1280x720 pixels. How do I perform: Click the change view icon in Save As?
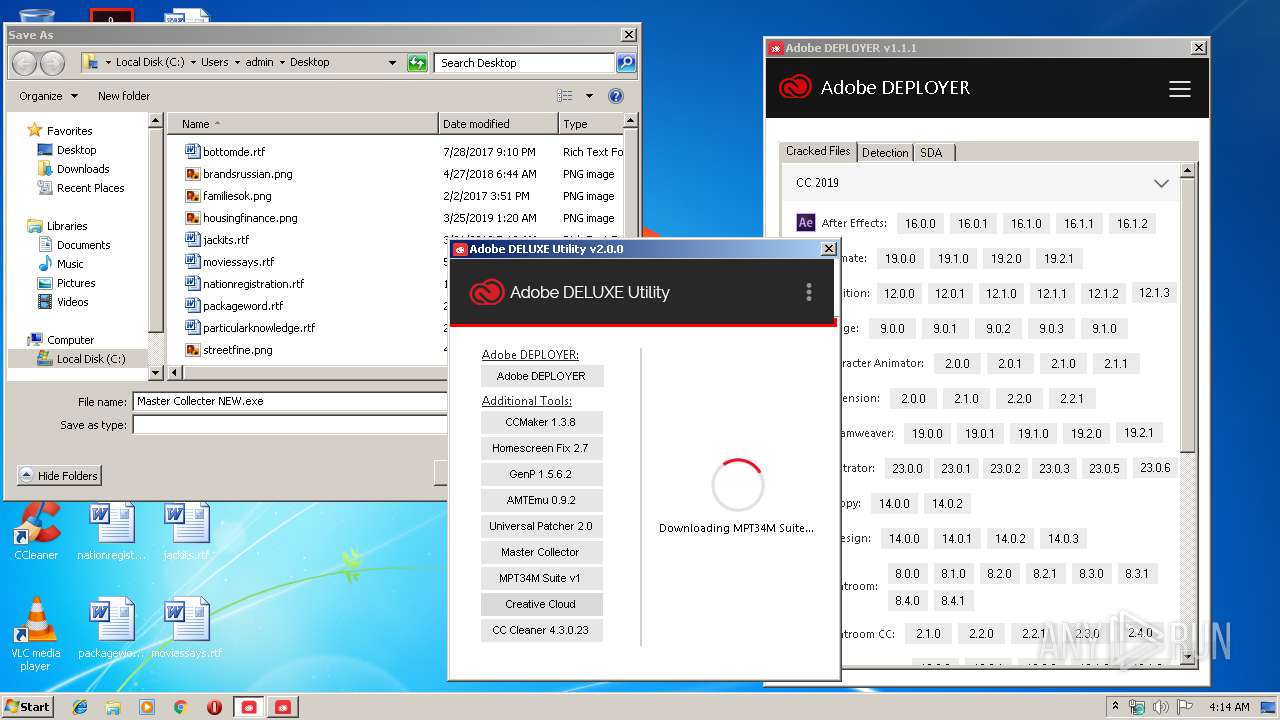pyautogui.click(x=565, y=96)
